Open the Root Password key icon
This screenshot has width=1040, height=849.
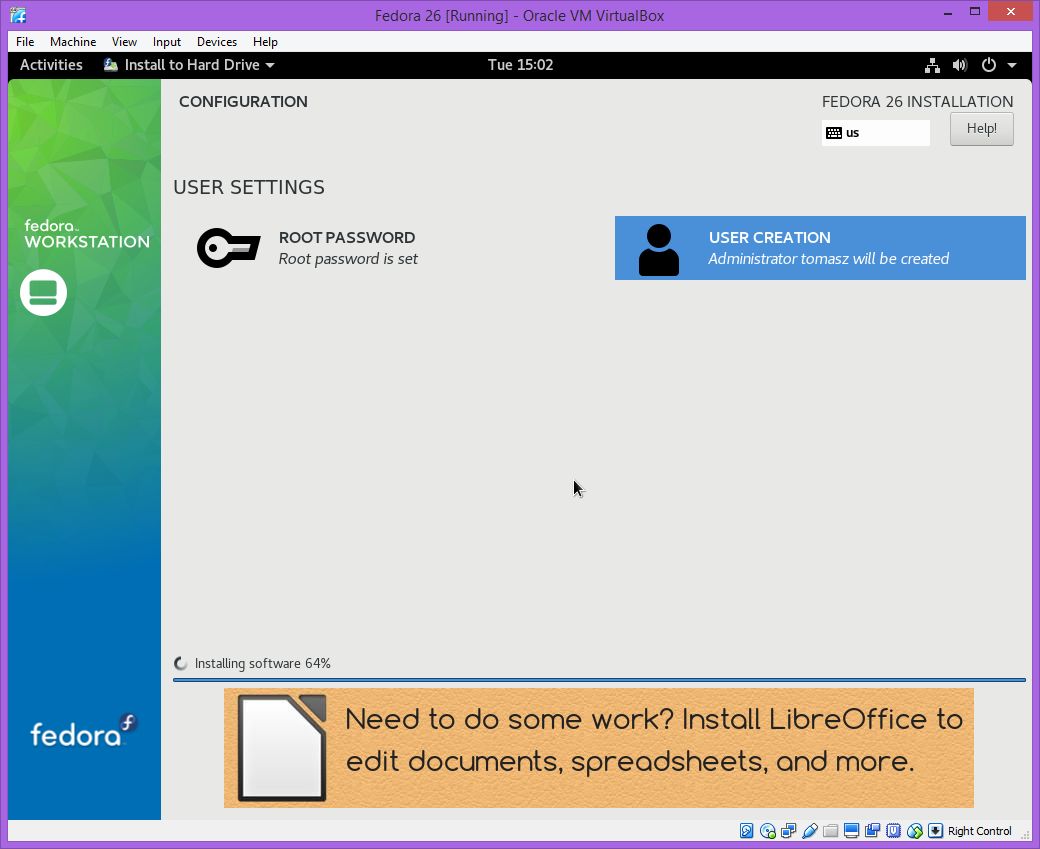[228, 248]
